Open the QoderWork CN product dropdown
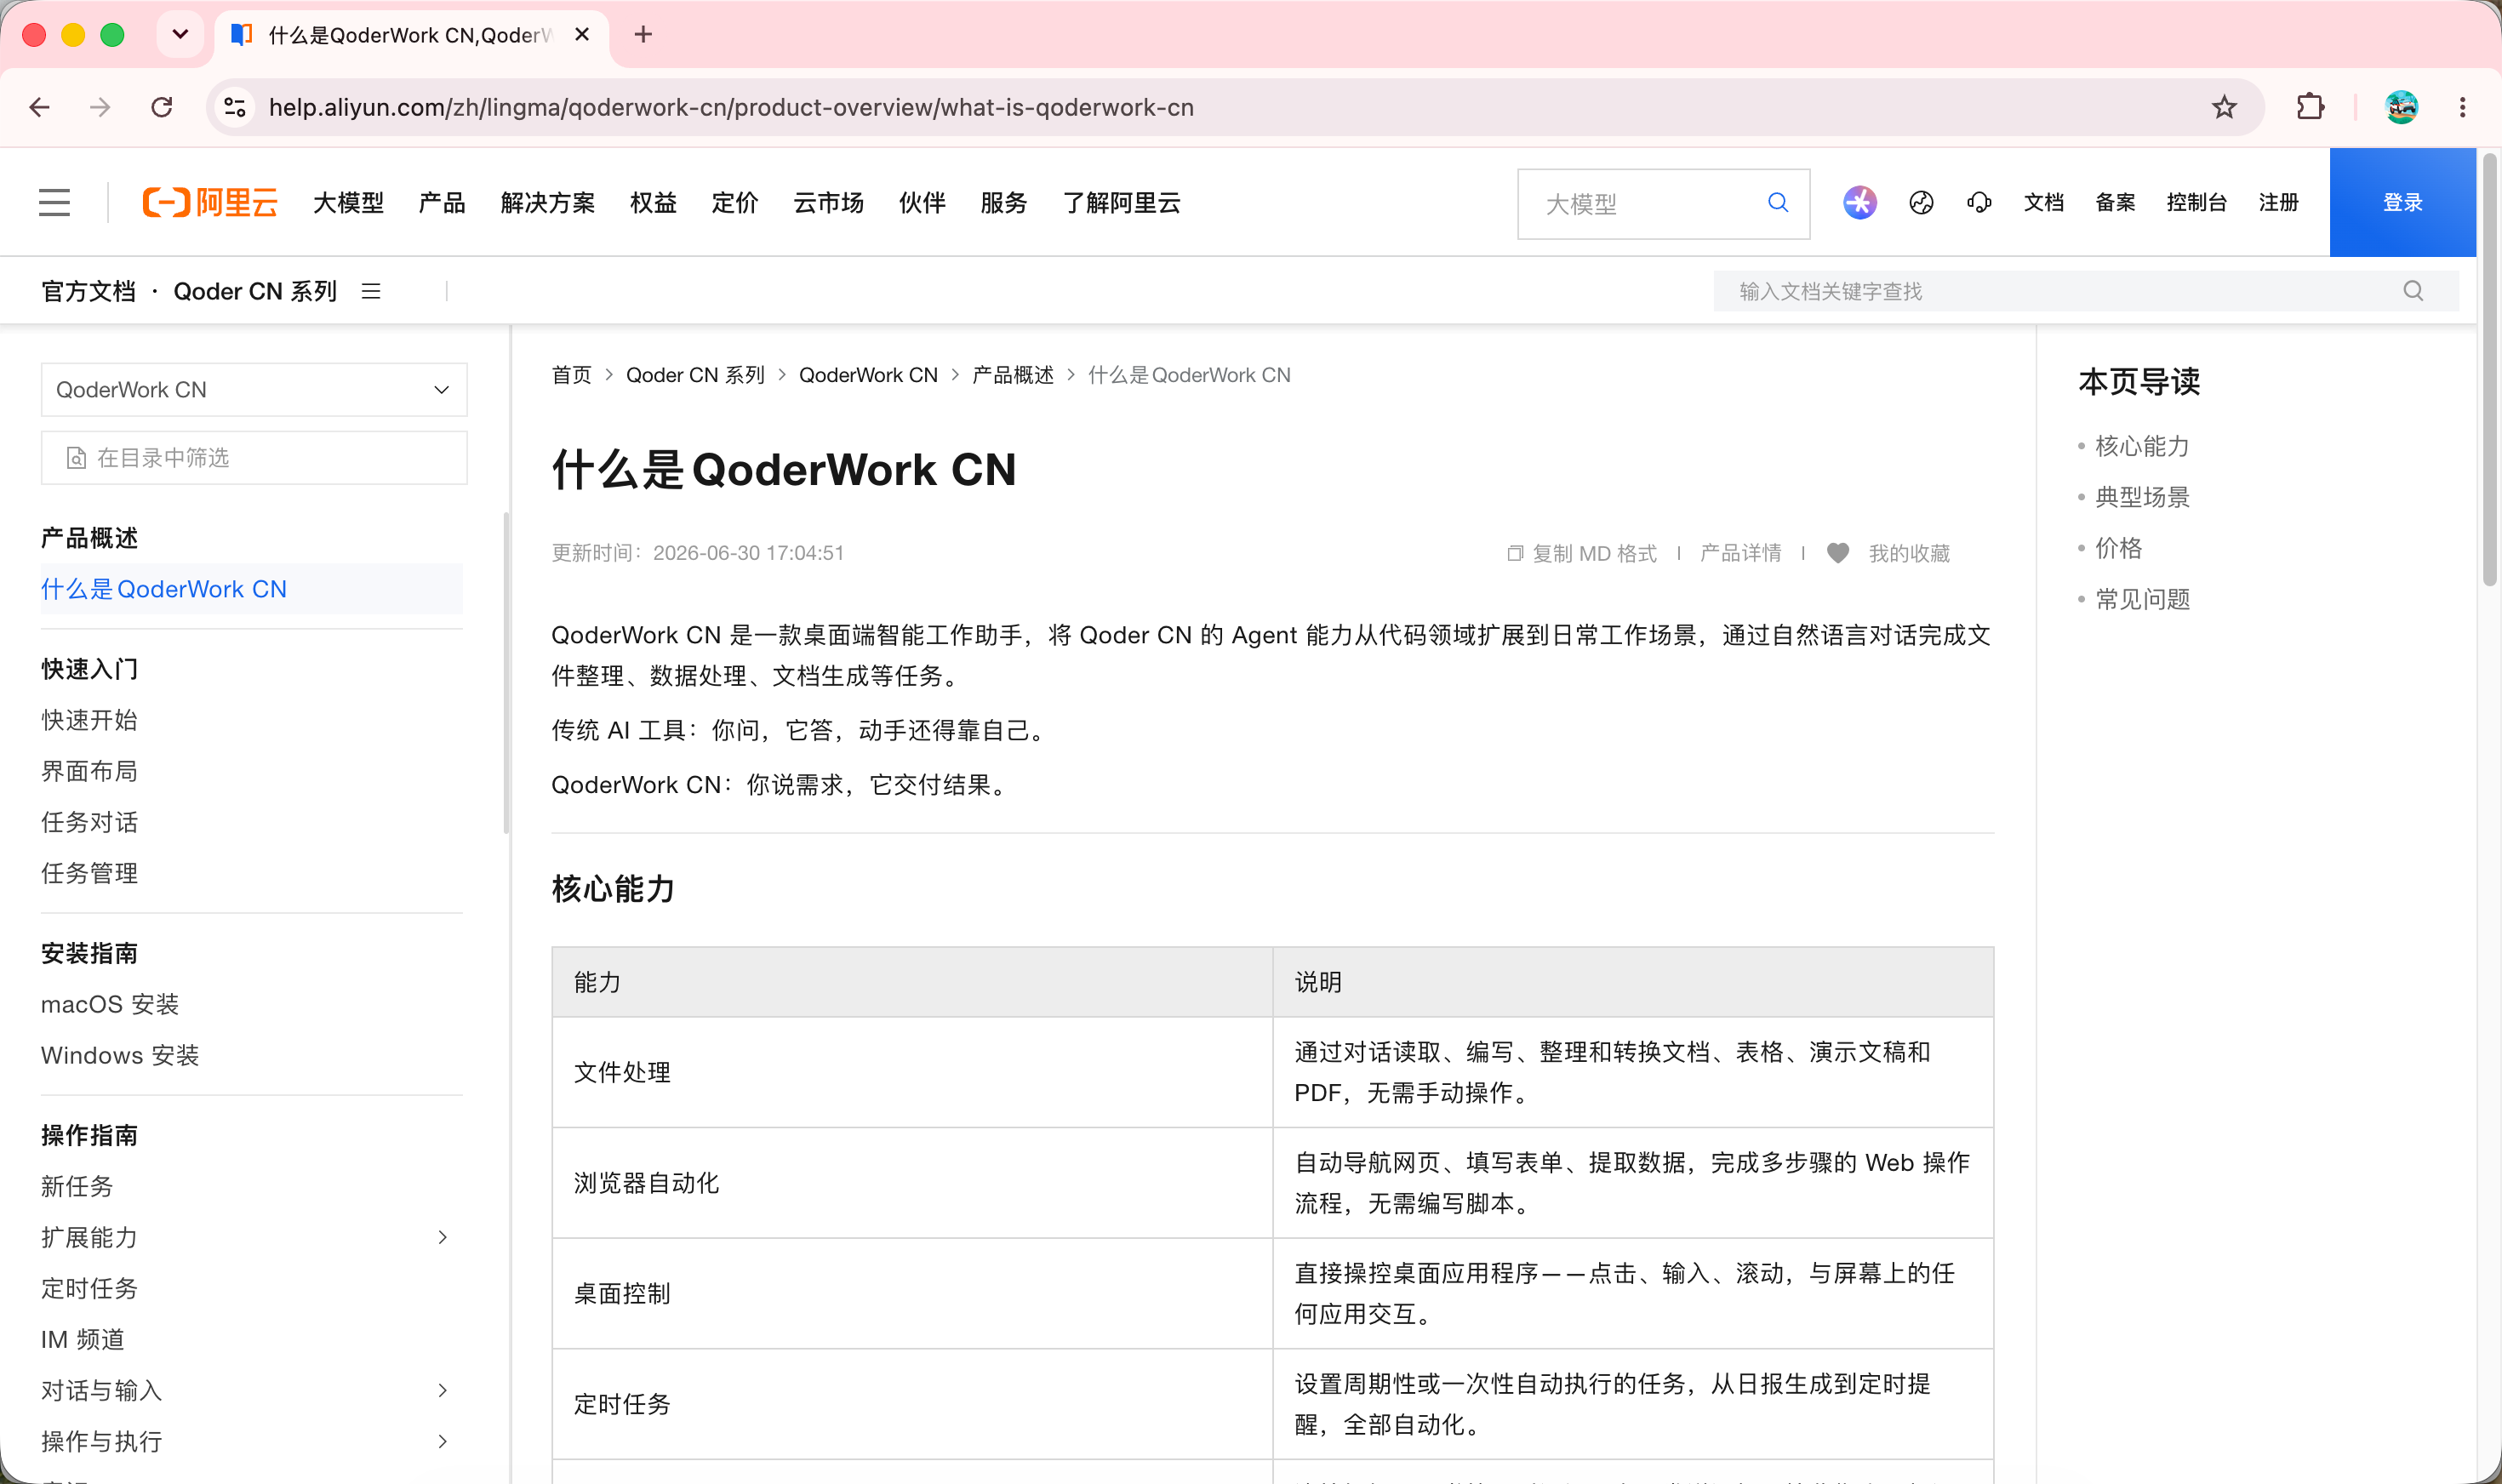The image size is (2502, 1484). (x=254, y=390)
